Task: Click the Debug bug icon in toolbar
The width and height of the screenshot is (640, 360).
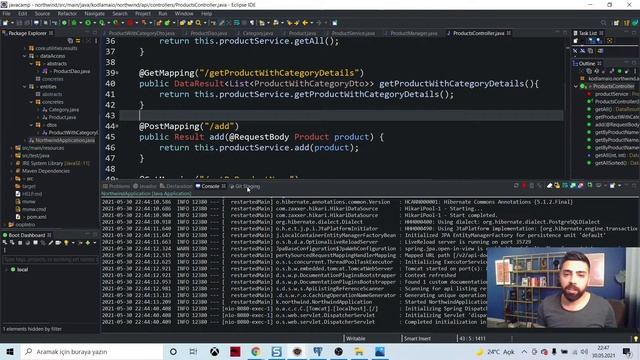Action: pos(74,23)
